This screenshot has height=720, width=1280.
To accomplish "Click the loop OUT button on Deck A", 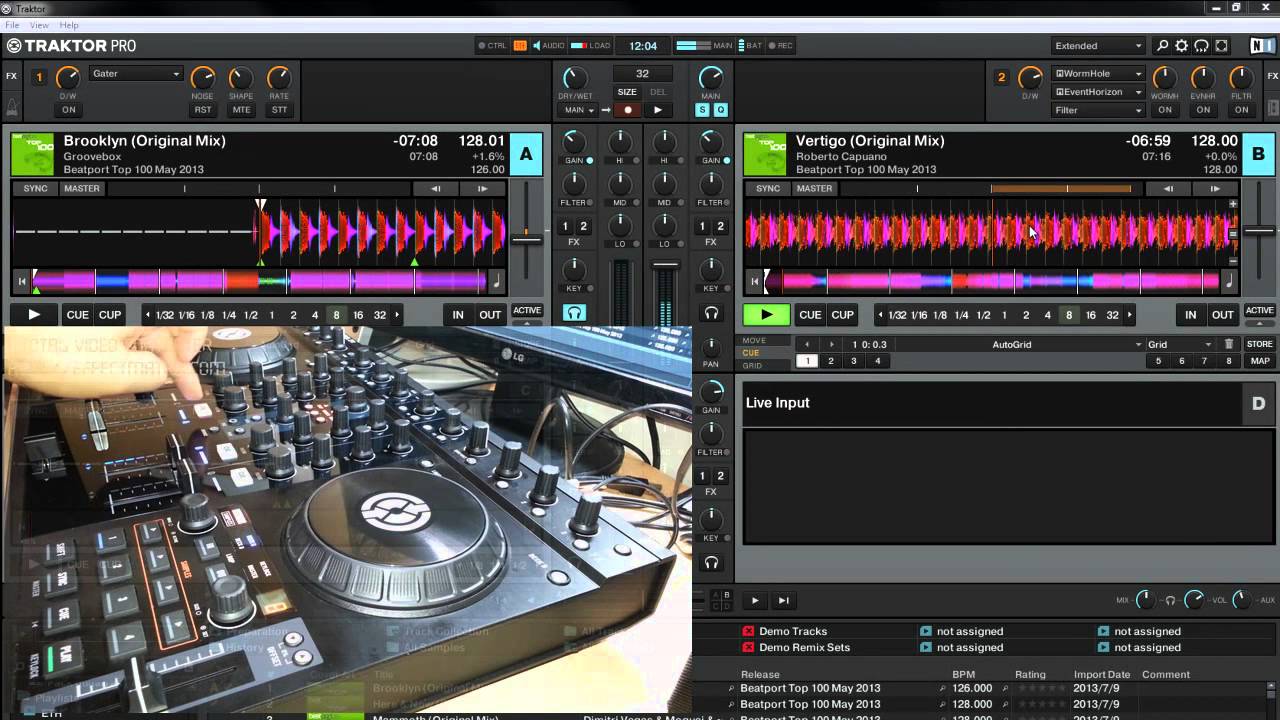I will [490, 315].
